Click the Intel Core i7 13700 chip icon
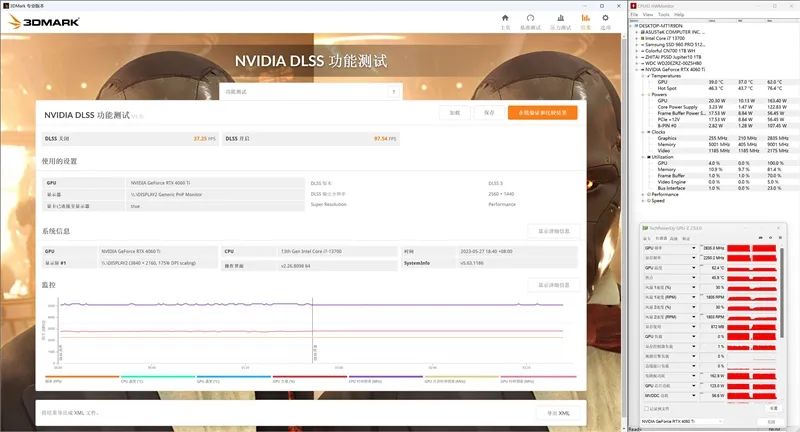The width and height of the screenshot is (800, 432). (642, 38)
